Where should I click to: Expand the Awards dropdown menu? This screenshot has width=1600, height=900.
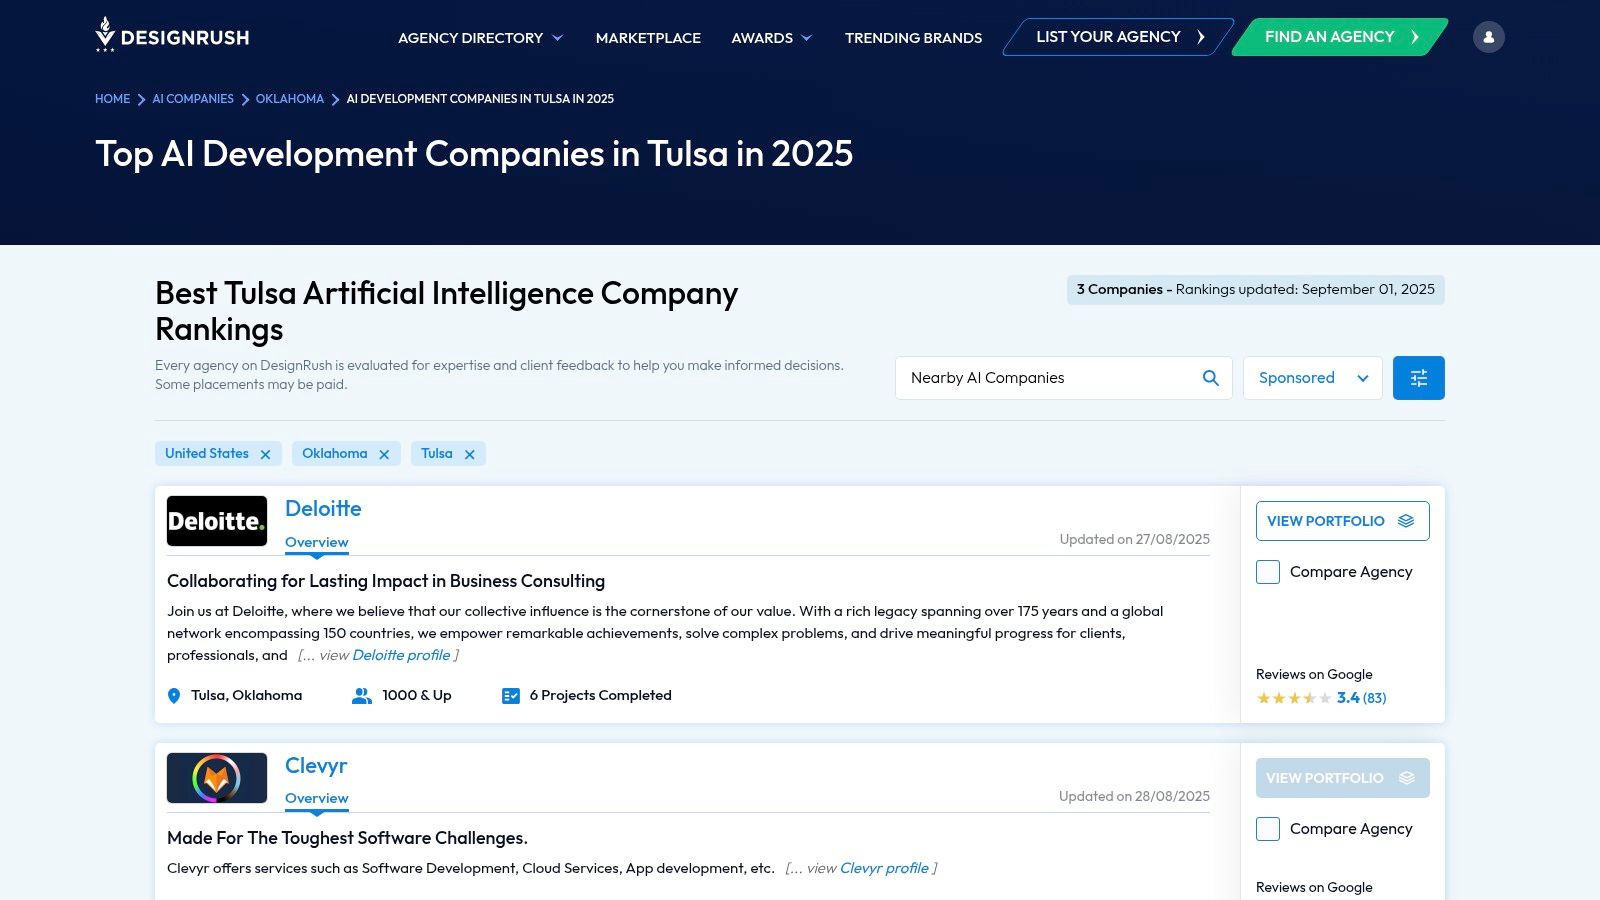tap(771, 38)
